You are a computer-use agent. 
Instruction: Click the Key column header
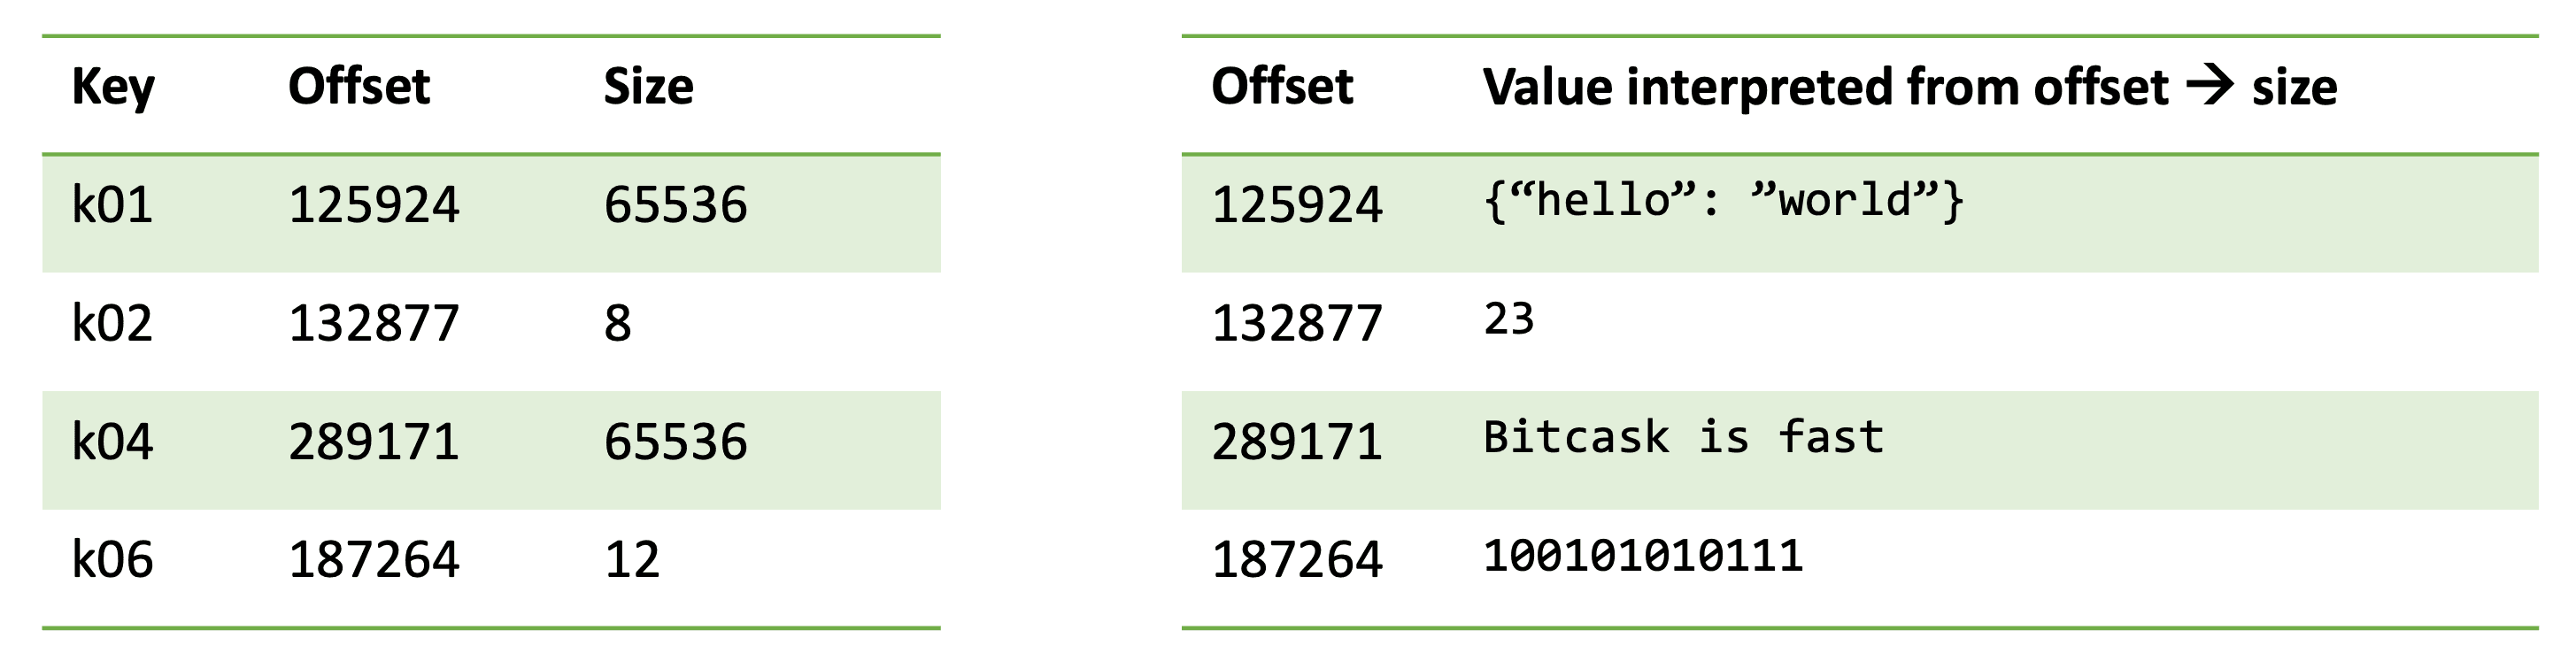(113, 88)
